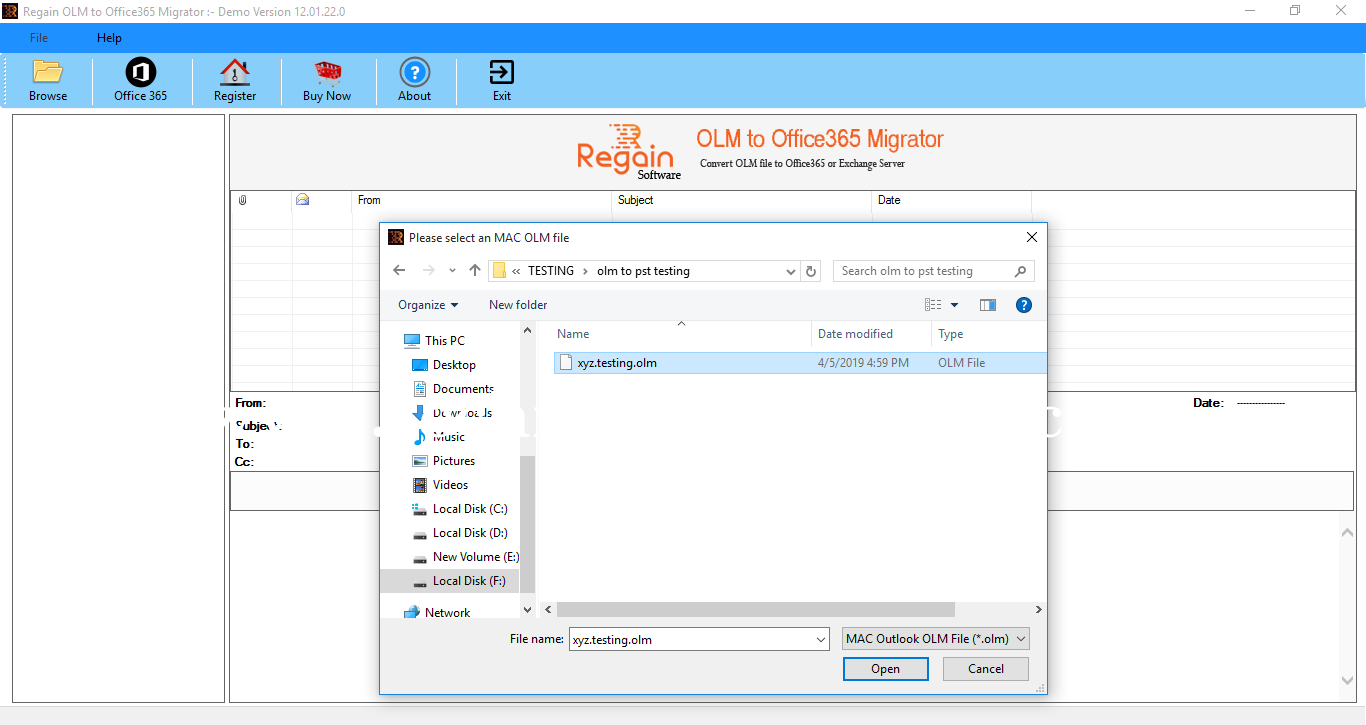Click the Cancel button
Screen dimensions: 1366x725
tap(985, 669)
